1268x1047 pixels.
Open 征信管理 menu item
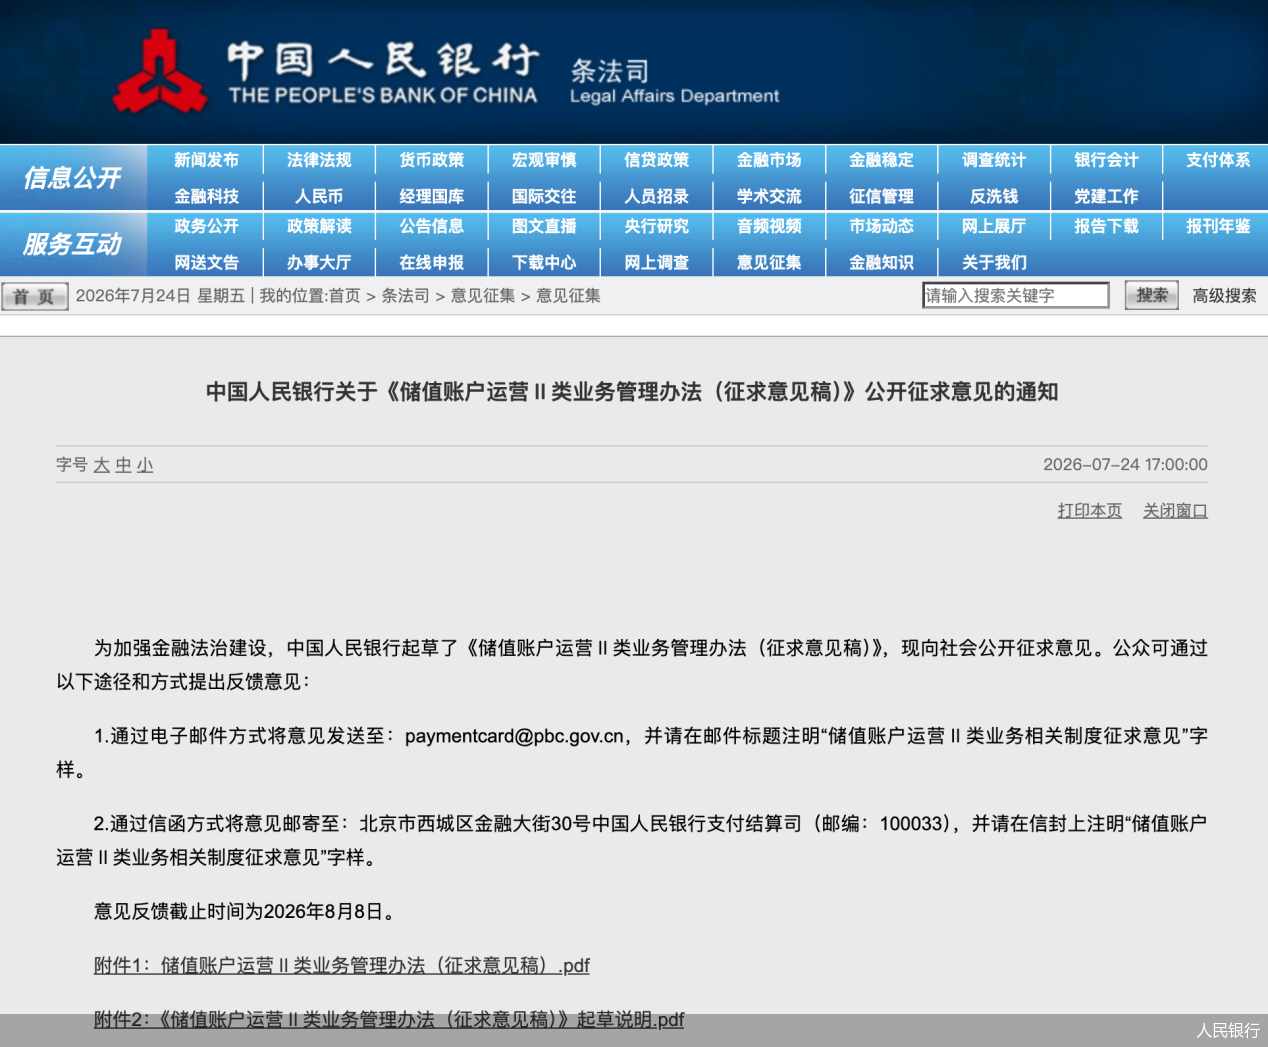click(x=881, y=196)
